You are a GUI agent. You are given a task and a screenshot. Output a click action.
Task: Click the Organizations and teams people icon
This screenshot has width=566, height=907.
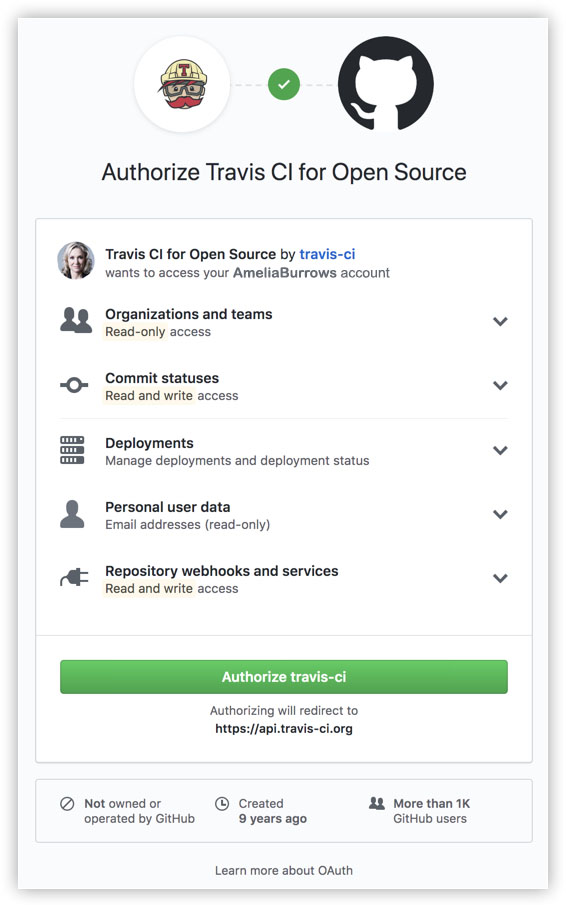click(x=76, y=320)
